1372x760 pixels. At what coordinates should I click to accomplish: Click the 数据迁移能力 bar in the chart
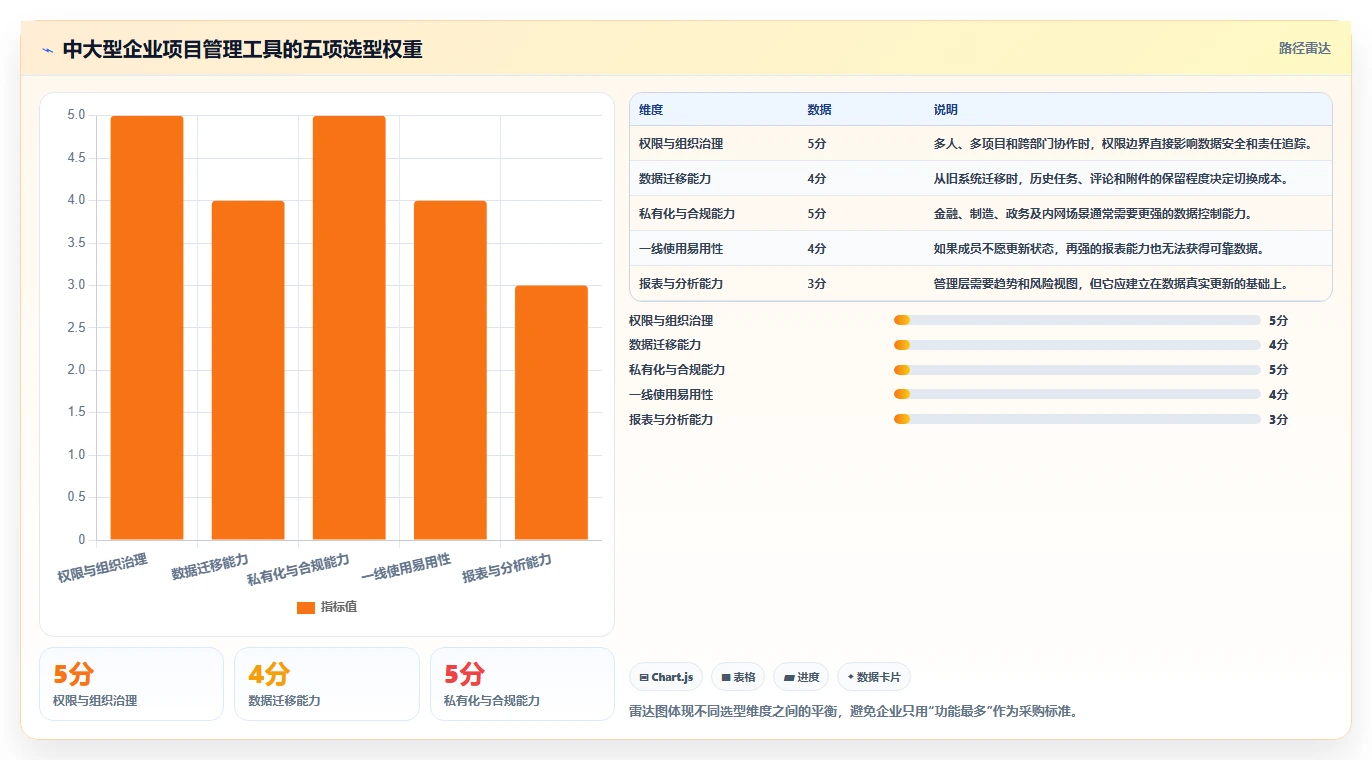(x=248, y=370)
